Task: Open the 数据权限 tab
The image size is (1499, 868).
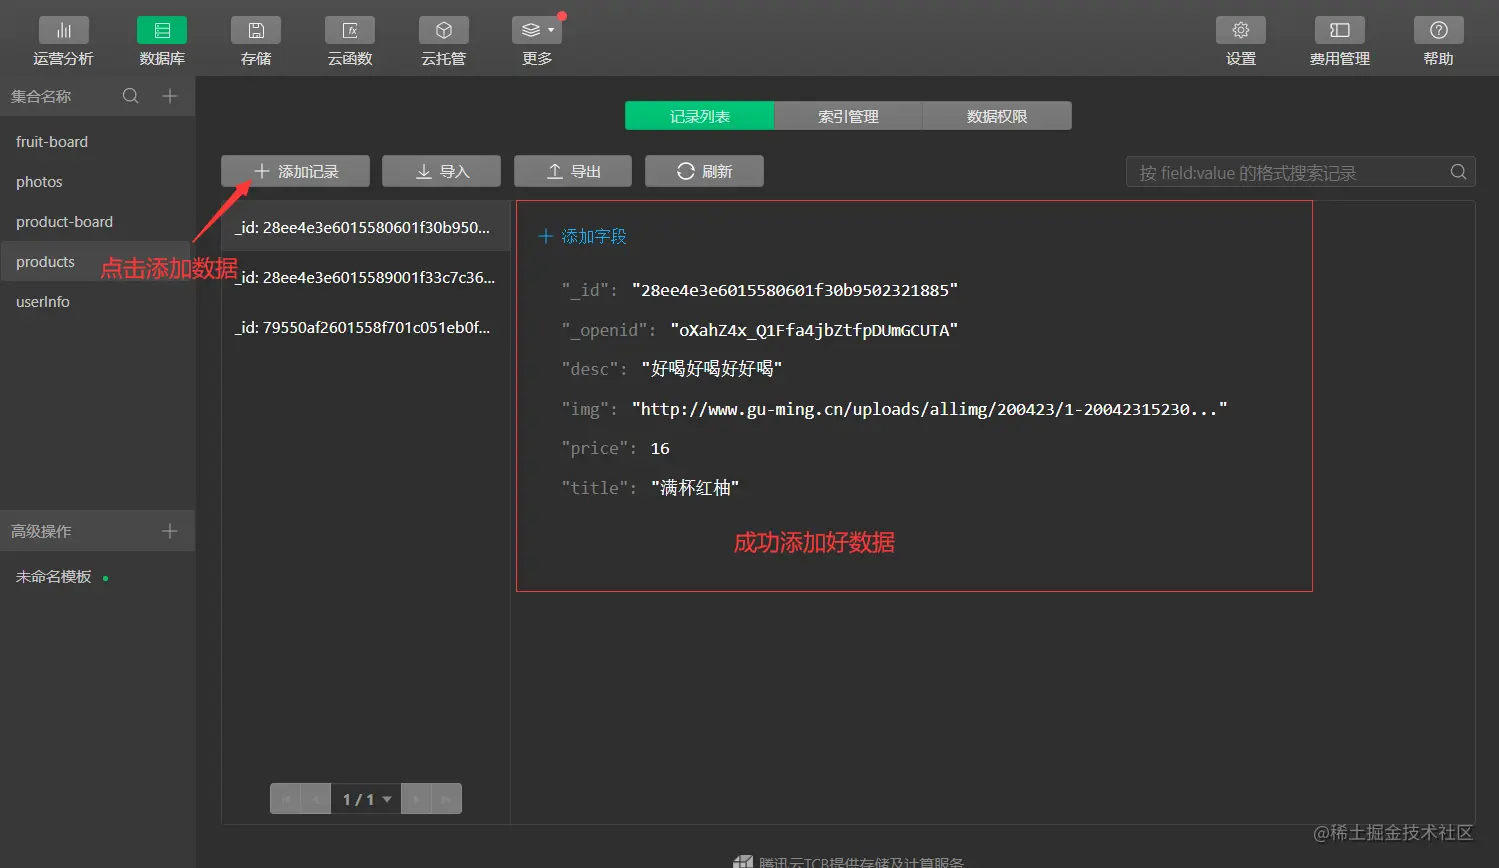Action: 997,116
